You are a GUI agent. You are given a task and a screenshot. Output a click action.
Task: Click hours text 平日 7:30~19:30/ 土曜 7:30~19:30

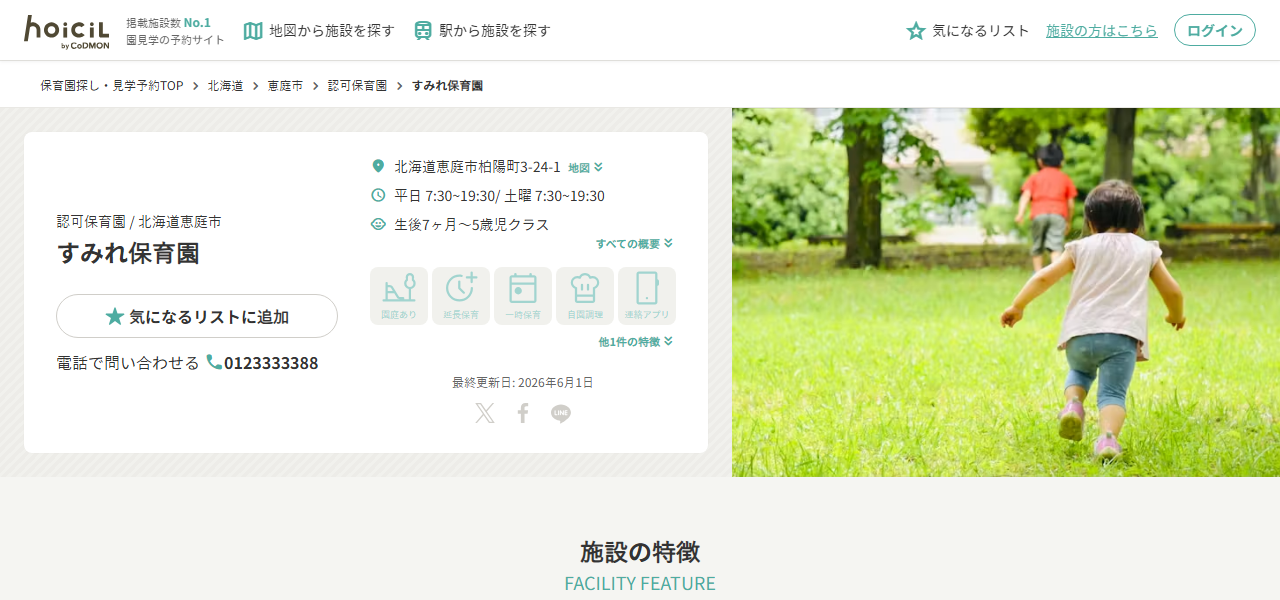coord(499,196)
